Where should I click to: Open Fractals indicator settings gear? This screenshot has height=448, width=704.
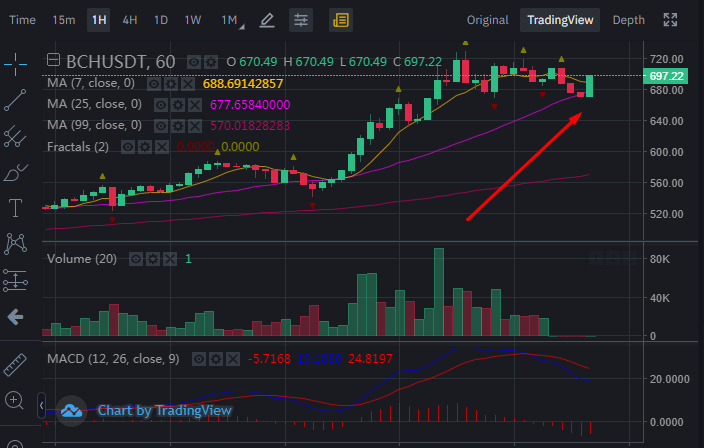click(x=145, y=147)
